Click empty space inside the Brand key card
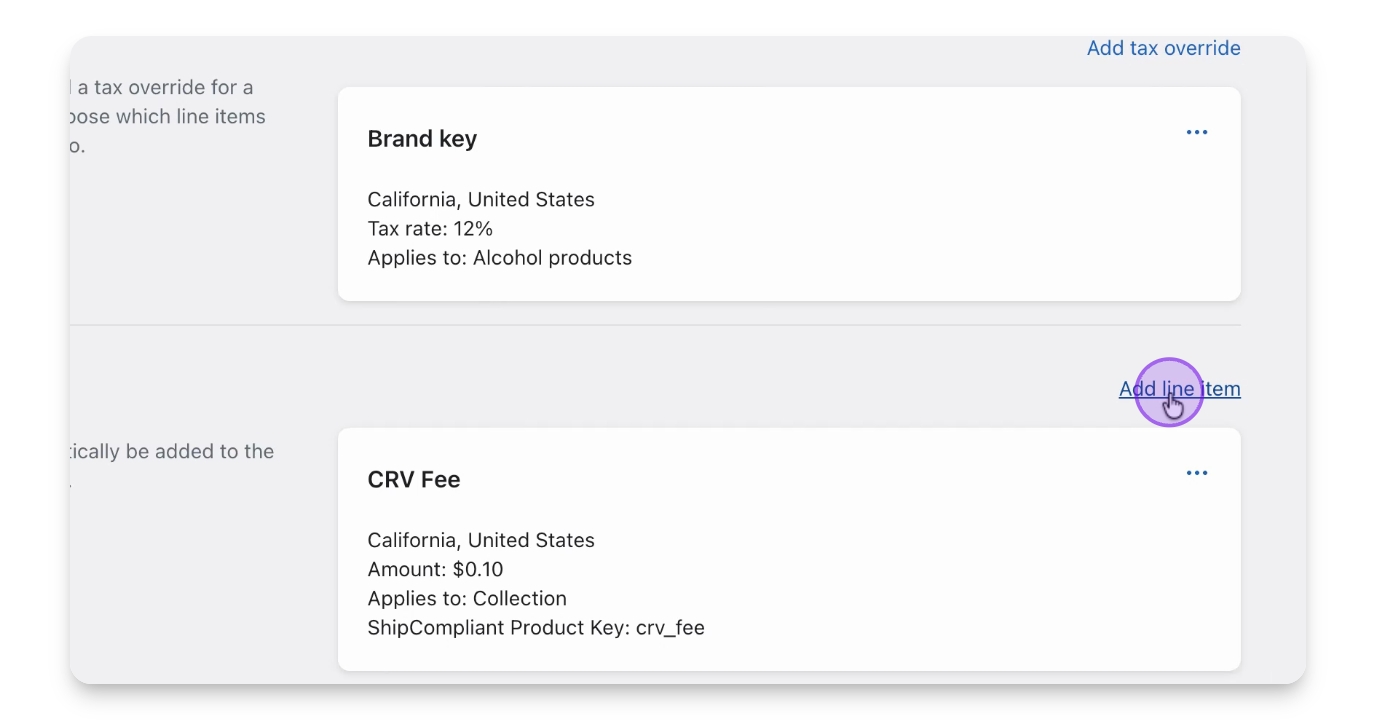Viewport: 1376px width, 720px height. point(900,220)
